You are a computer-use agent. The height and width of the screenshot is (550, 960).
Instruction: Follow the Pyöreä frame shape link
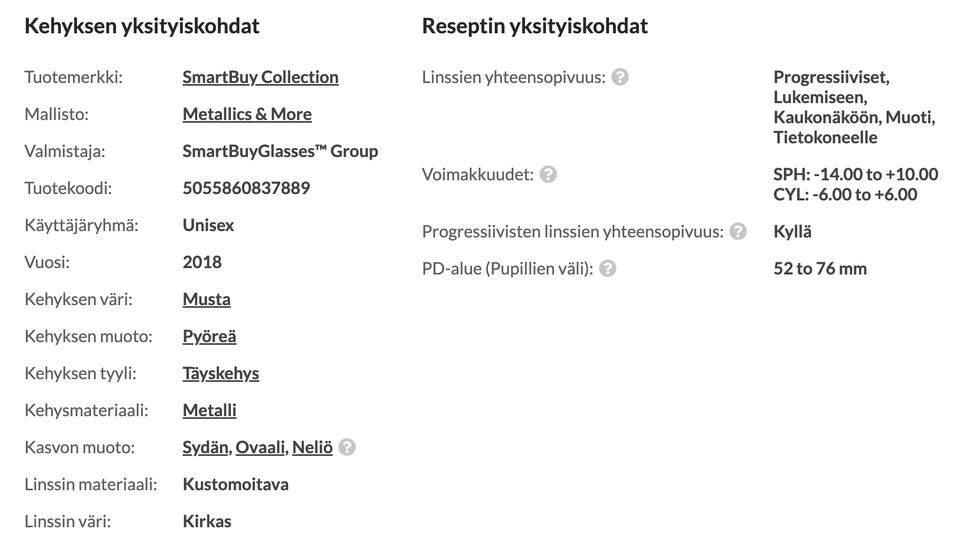(209, 336)
